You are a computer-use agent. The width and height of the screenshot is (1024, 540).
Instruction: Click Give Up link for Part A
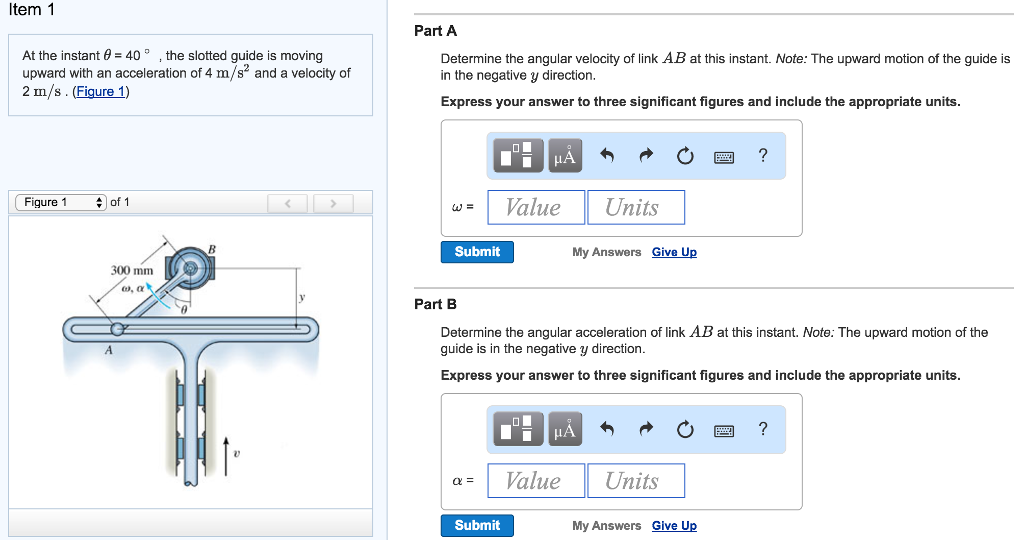pyautogui.click(x=674, y=252)
